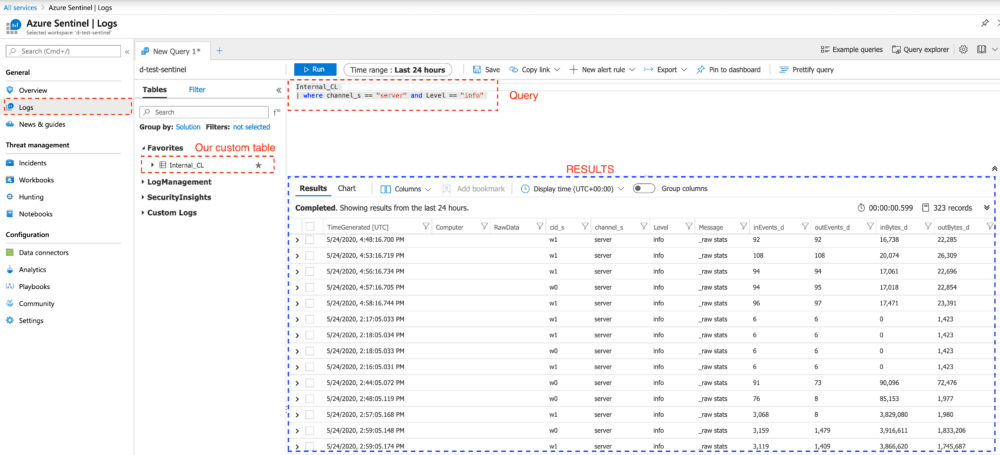Select the Results tab
The image size is (1000, 455).
(313, 188)
